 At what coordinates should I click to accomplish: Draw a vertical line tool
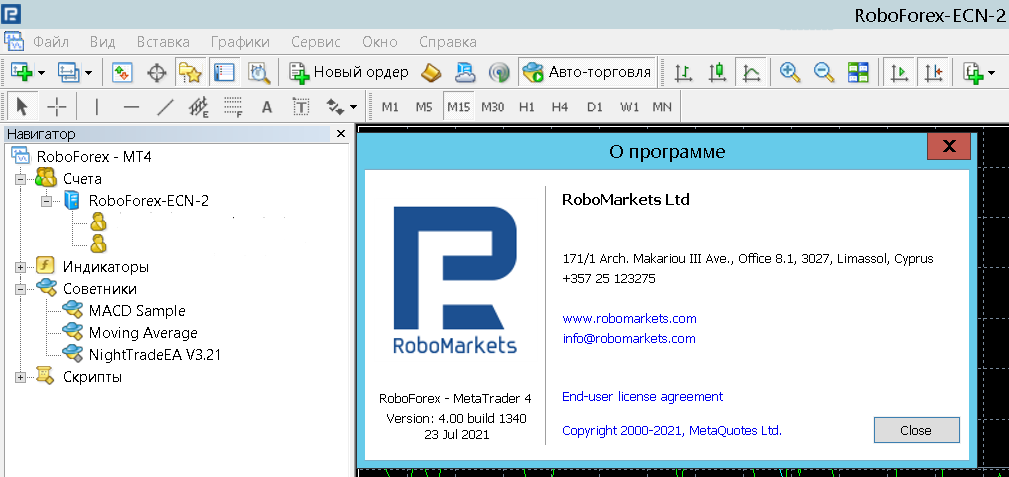pyautogui.click(x=97, y=106)
